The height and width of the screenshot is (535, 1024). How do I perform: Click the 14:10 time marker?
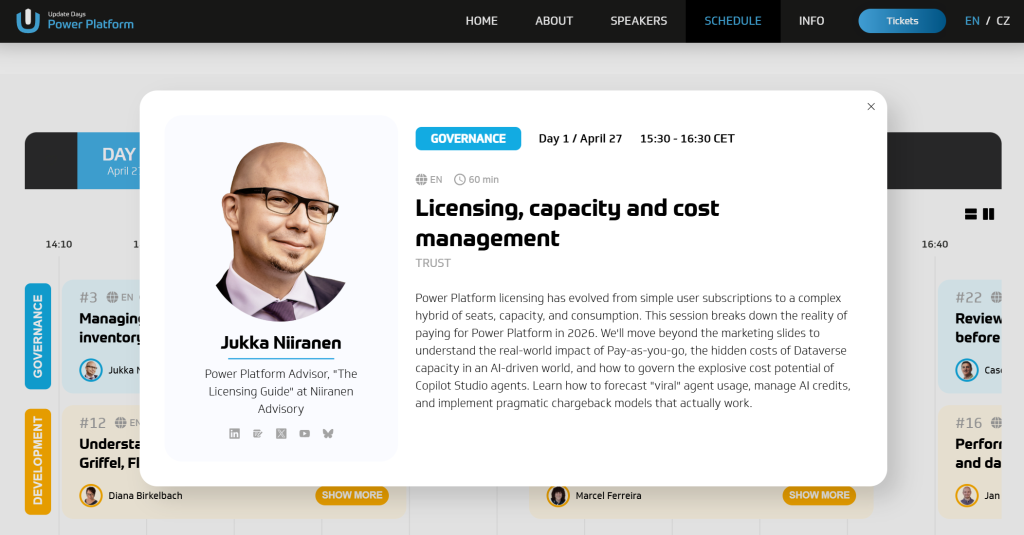tap(59, 244)
